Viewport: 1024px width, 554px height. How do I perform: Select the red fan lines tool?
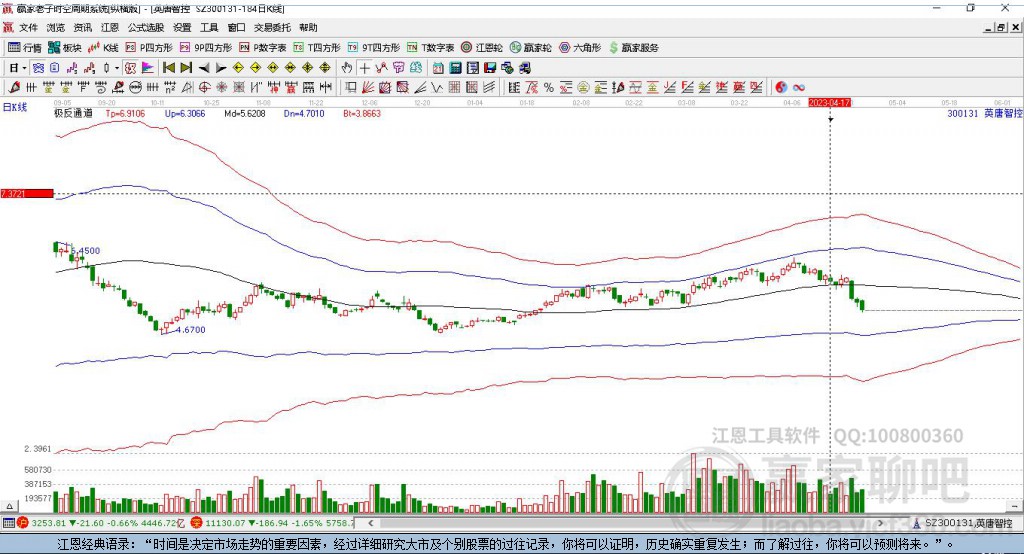click(367, 87)
